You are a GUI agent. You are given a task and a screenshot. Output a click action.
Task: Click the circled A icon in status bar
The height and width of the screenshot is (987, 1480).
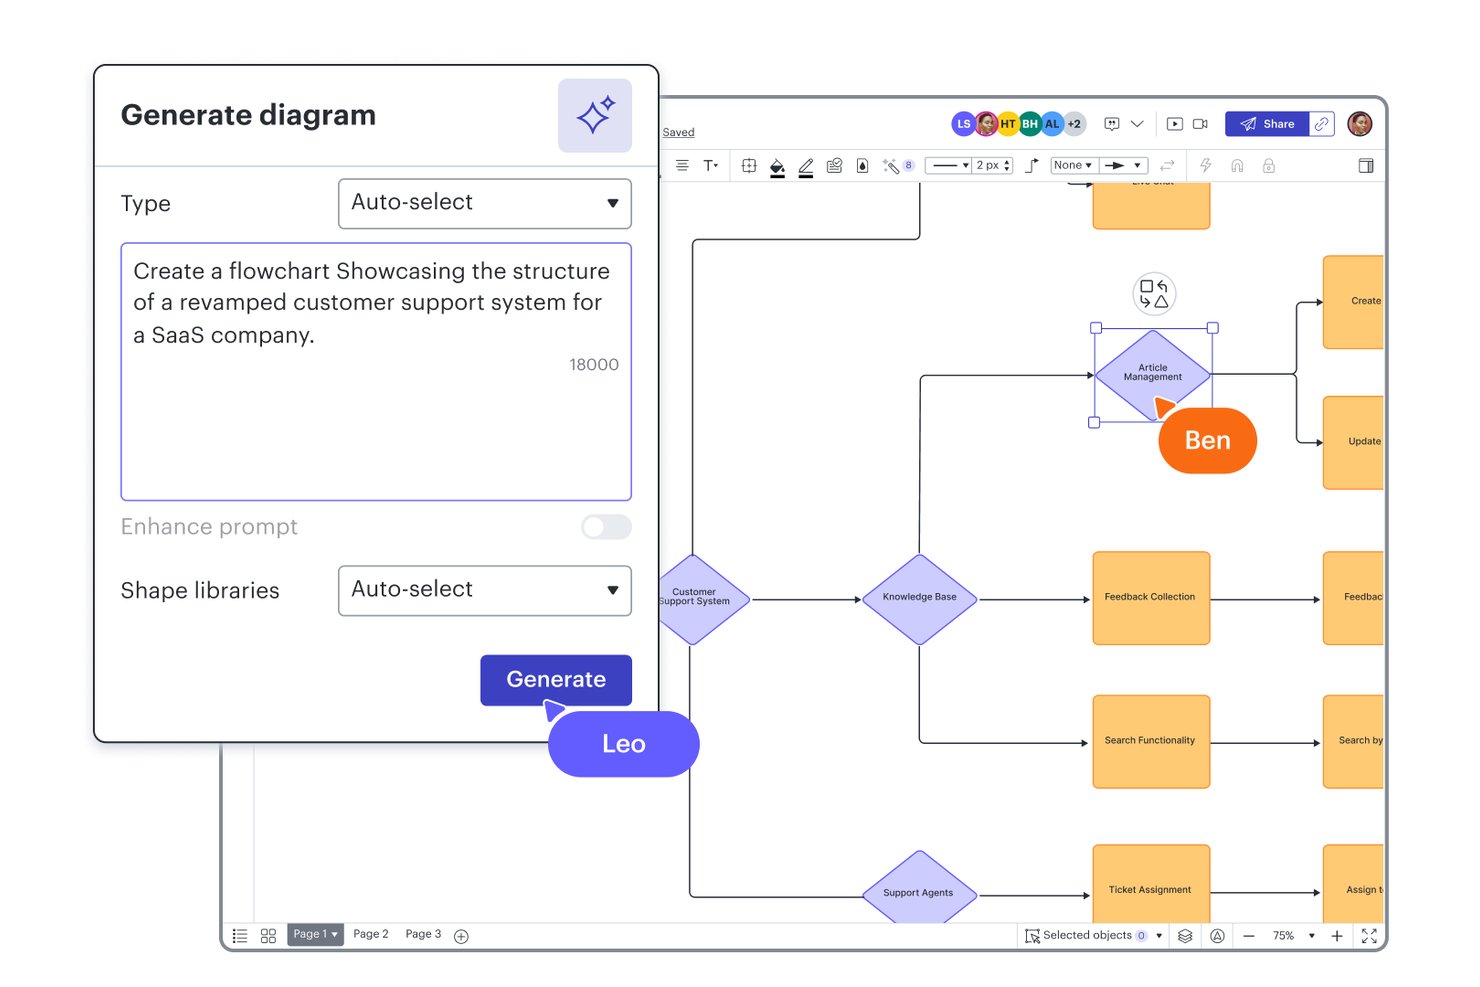pos(1217,936)
